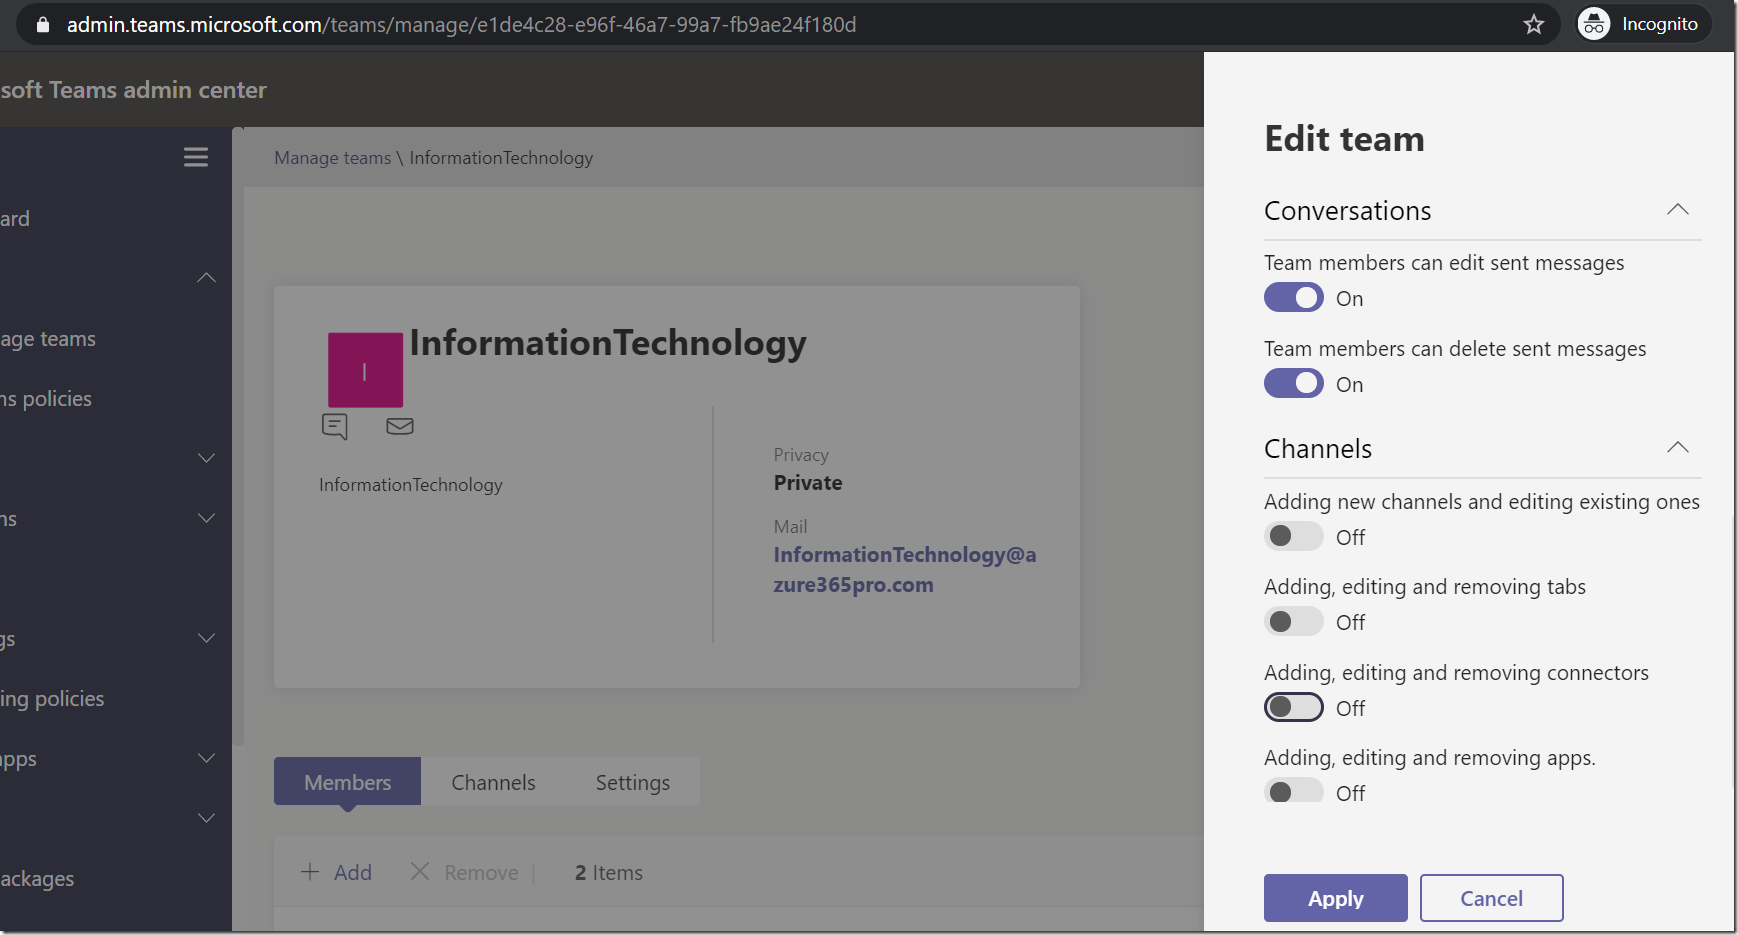Click the InformationTechnology team name heading

608,343
